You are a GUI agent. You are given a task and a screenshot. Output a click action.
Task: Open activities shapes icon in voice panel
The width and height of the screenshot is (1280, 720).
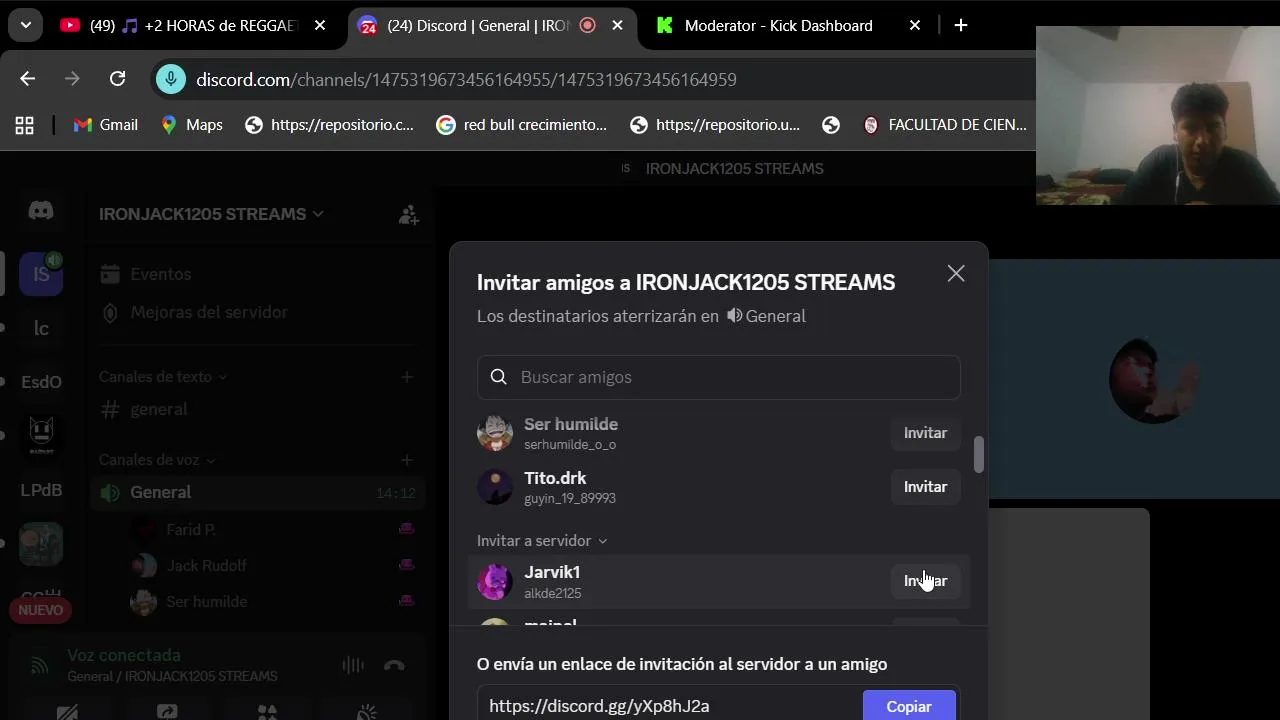(267, 712)
